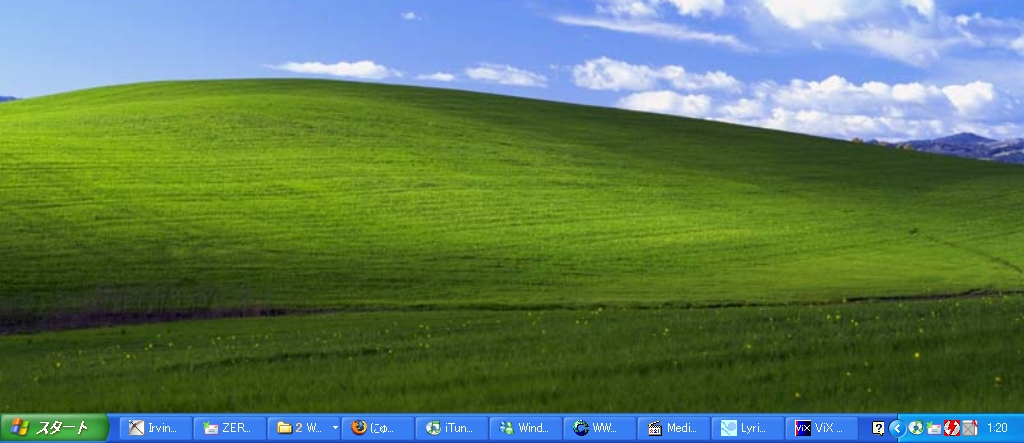
Task: Click the question mark help icon
Action: (878, 428)
